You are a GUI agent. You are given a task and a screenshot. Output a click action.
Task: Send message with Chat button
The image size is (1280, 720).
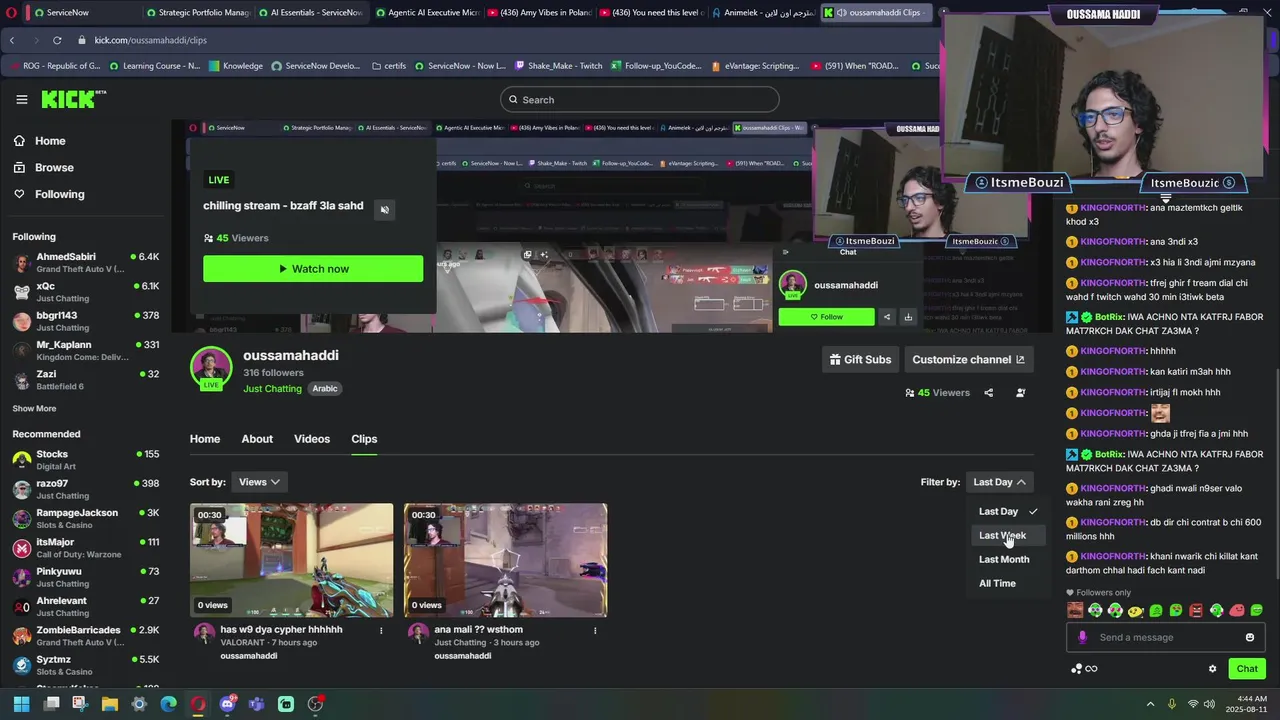click(x=1247, y=669)
